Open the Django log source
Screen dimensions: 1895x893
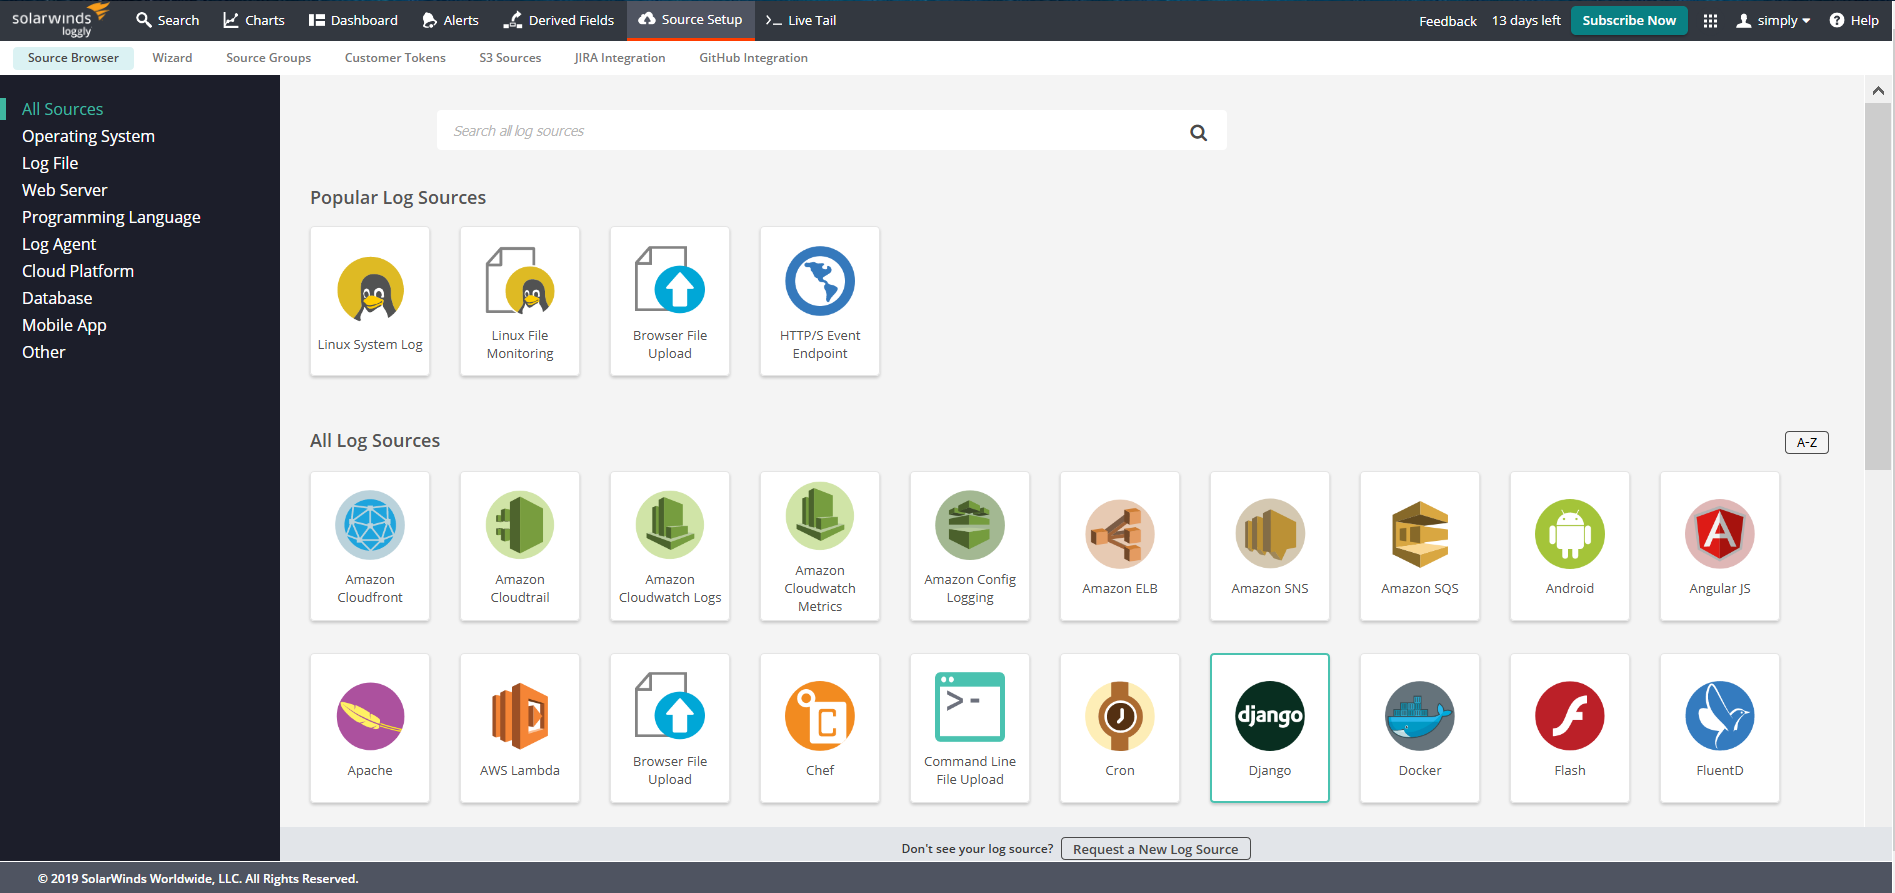point(1270,728)
